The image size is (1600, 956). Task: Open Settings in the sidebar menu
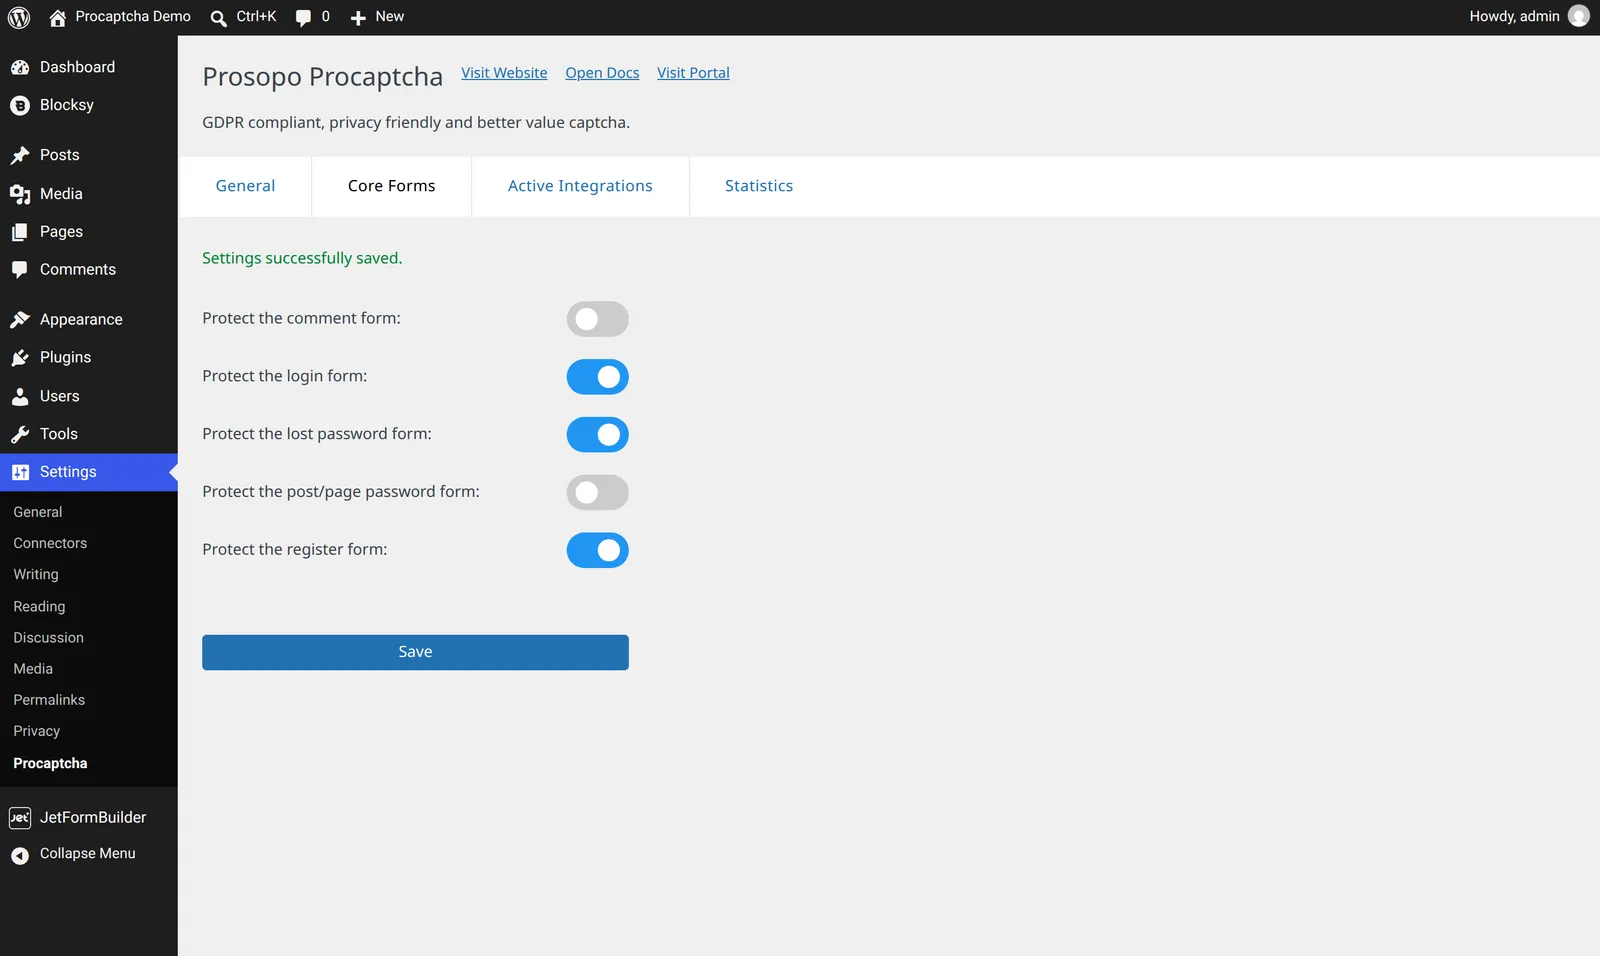point(89,472)
